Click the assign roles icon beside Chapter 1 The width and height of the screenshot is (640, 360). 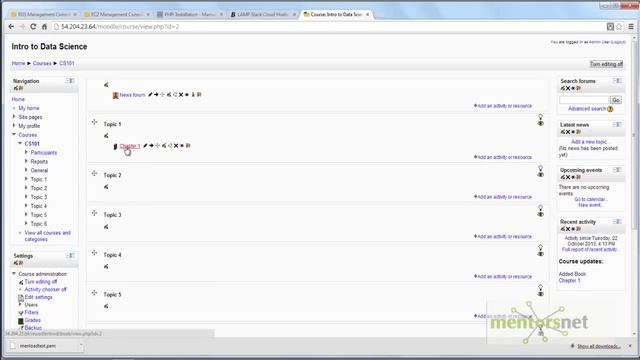(x=188, y=146)
